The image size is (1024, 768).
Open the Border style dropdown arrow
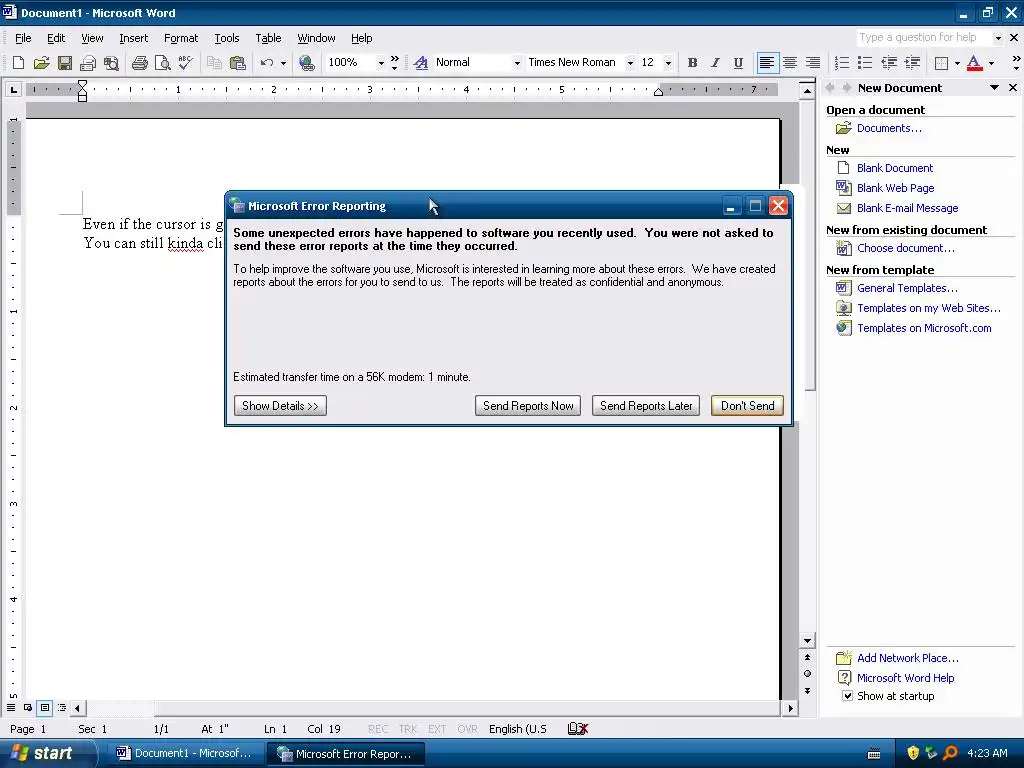coord(957,63)
